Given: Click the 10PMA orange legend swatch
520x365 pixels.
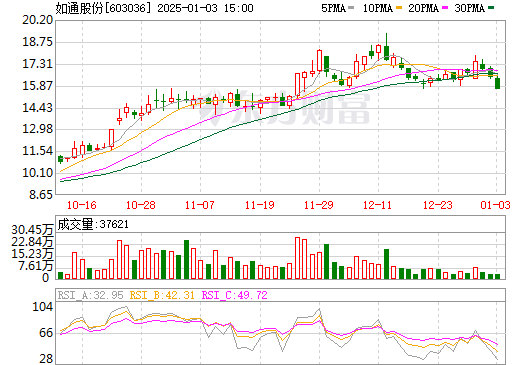Looking at the screenshot, I should (x=398, y=8).
